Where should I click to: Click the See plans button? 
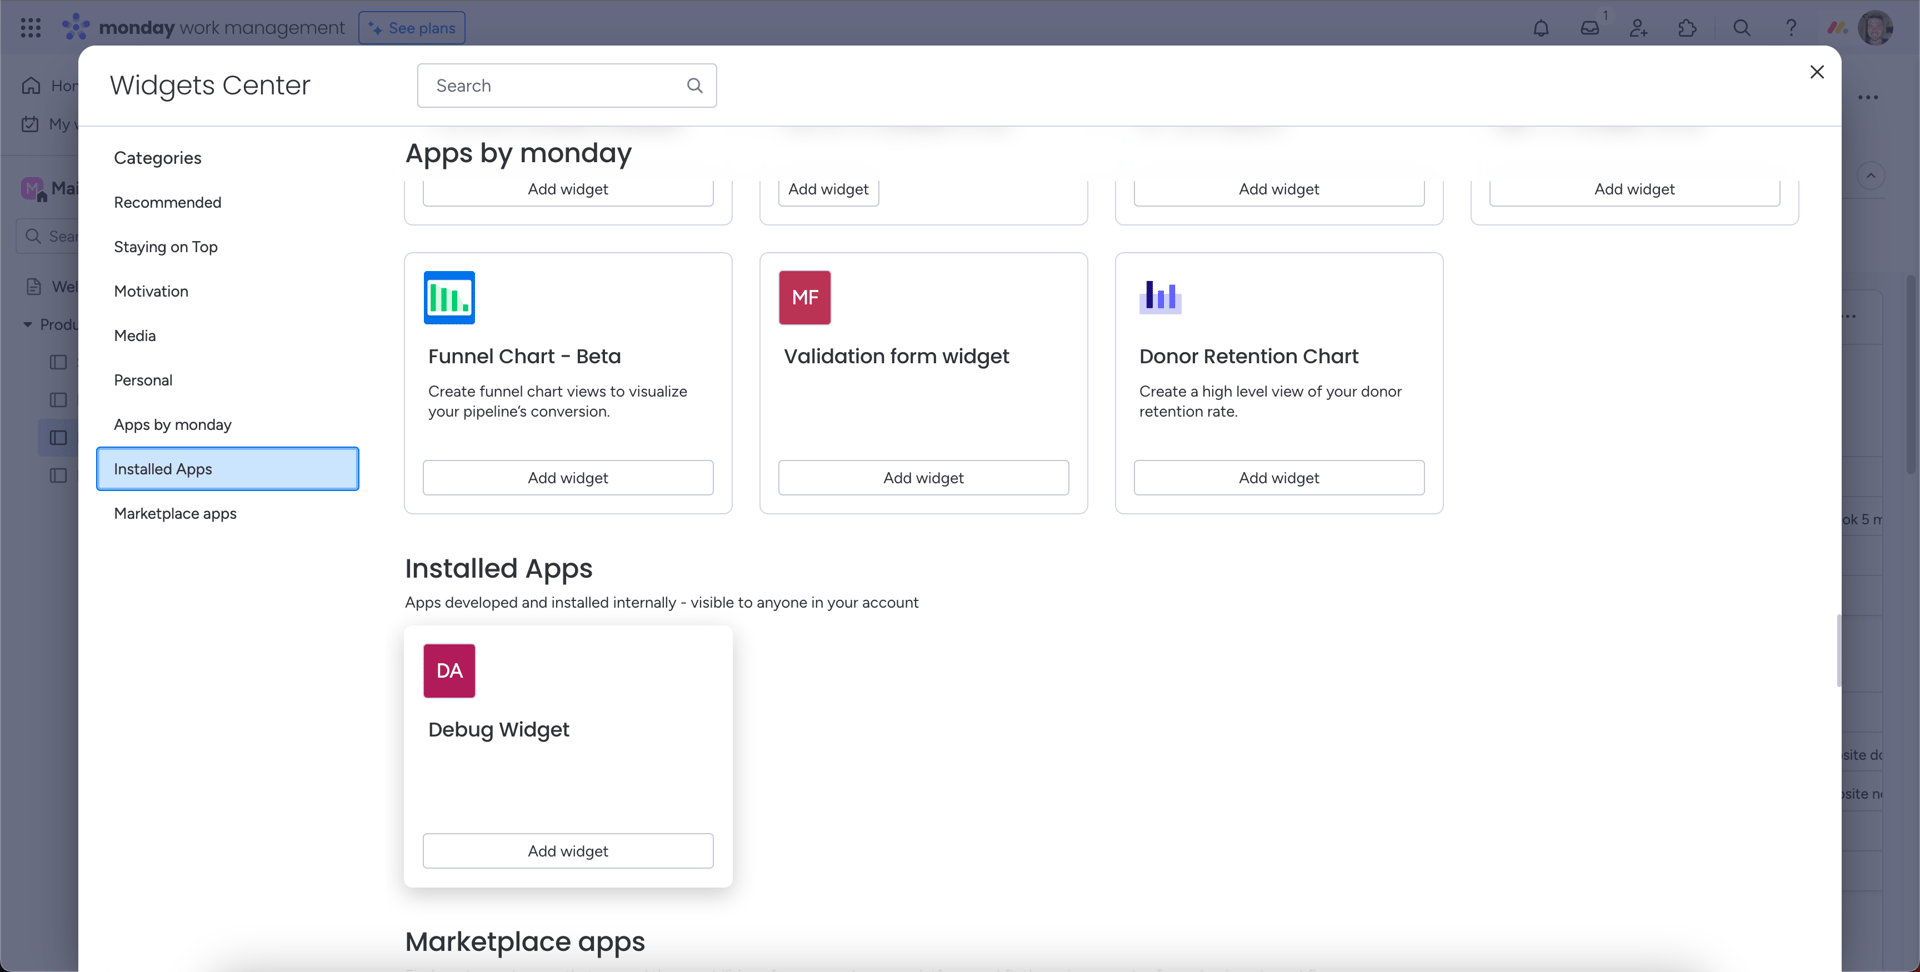[412, 28]
